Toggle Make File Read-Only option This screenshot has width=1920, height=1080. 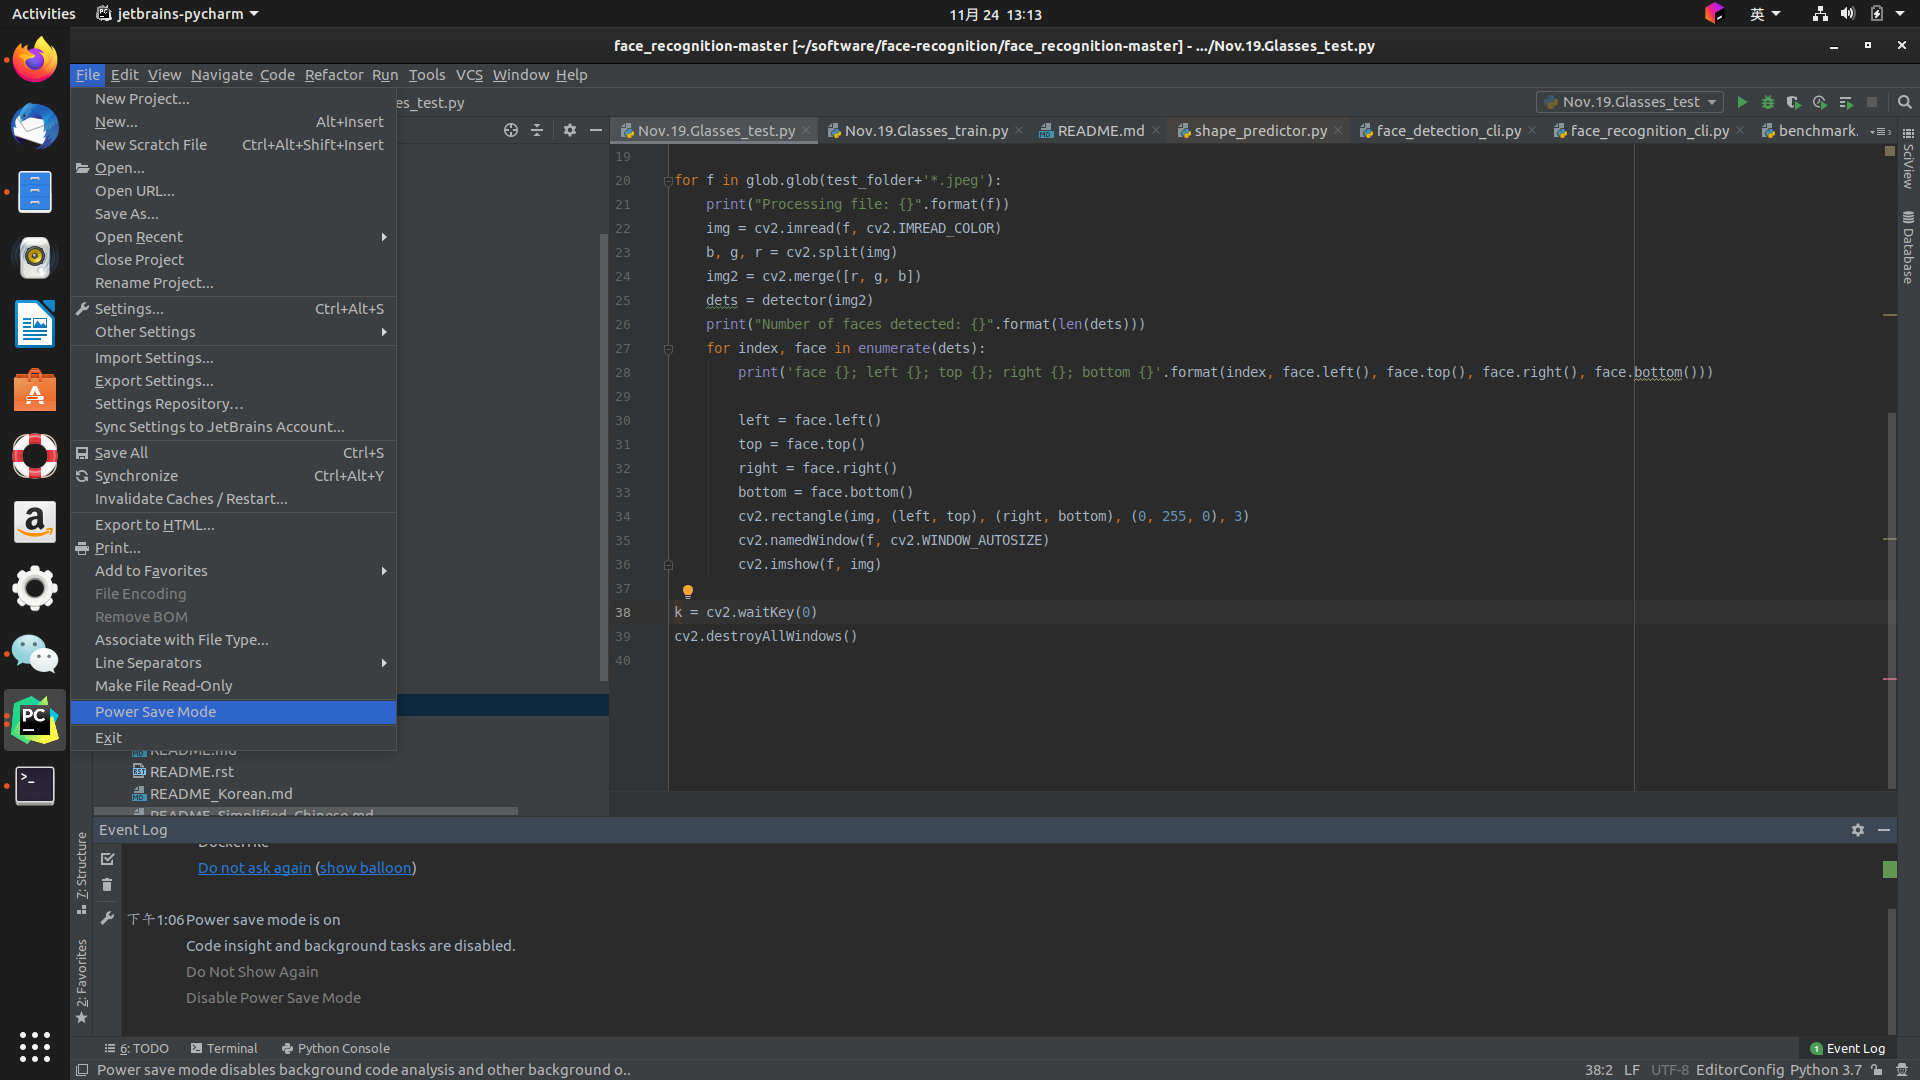(x=163, y=686)
